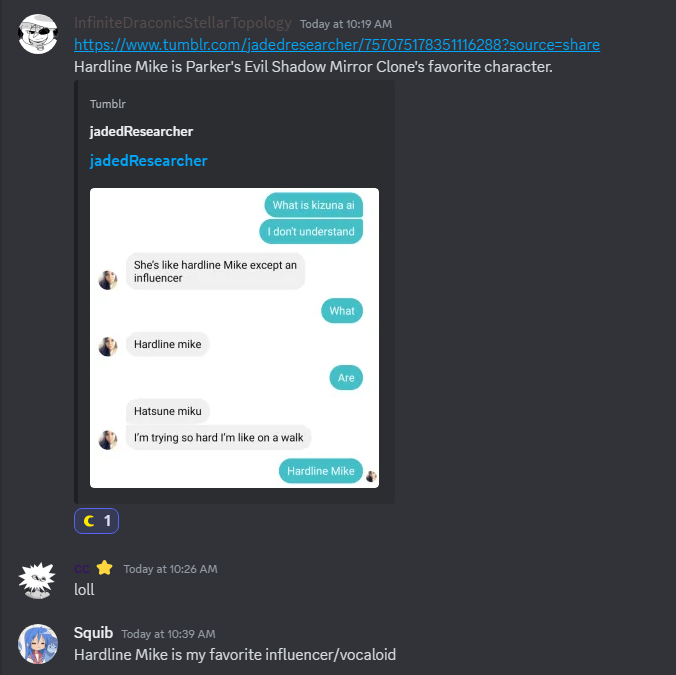Click the 'loll' message text
The width and height of the screenshot is (676, 675).
click(84, 589)
